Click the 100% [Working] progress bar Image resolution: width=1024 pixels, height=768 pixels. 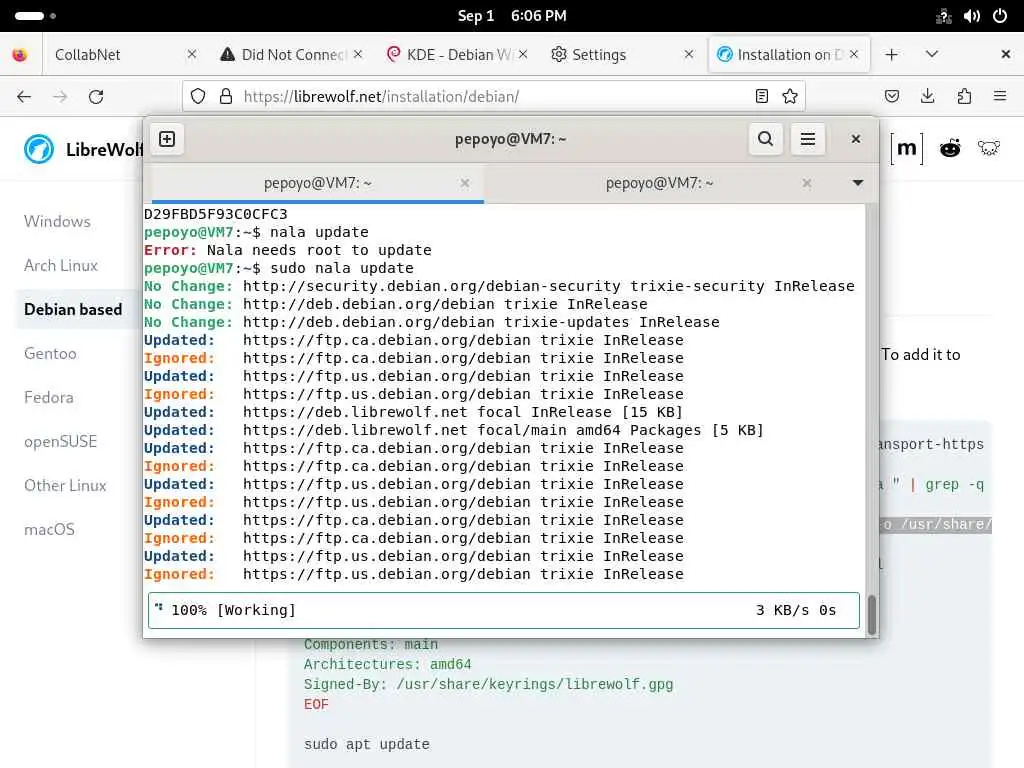[504, 611]
